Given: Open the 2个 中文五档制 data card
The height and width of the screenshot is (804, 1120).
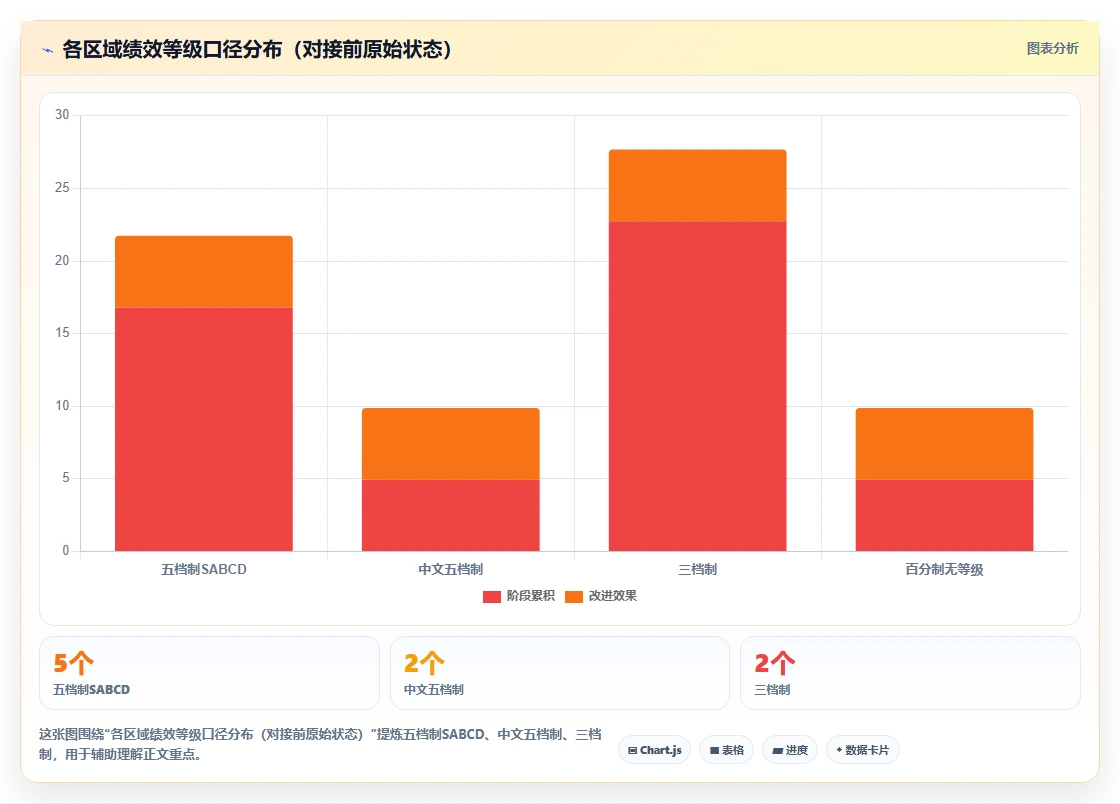Looking at the screenshot, I should pos(560,673).
